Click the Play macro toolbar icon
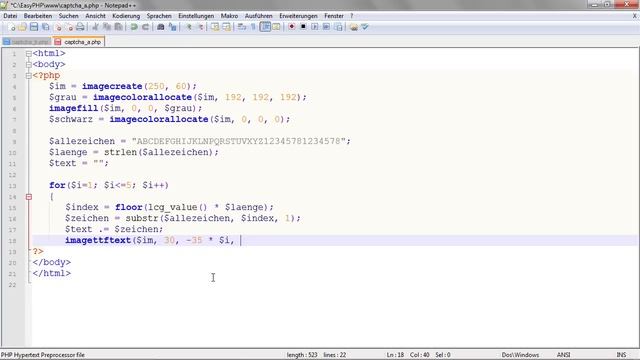Viewport: 640px width, 360px height. 315,27
